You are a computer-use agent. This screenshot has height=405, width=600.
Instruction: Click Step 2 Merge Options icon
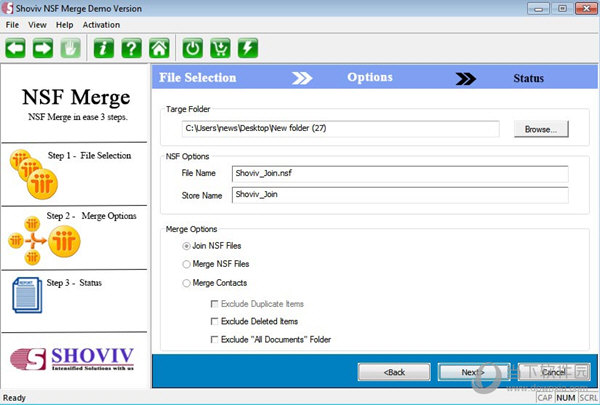pos(44,241)
